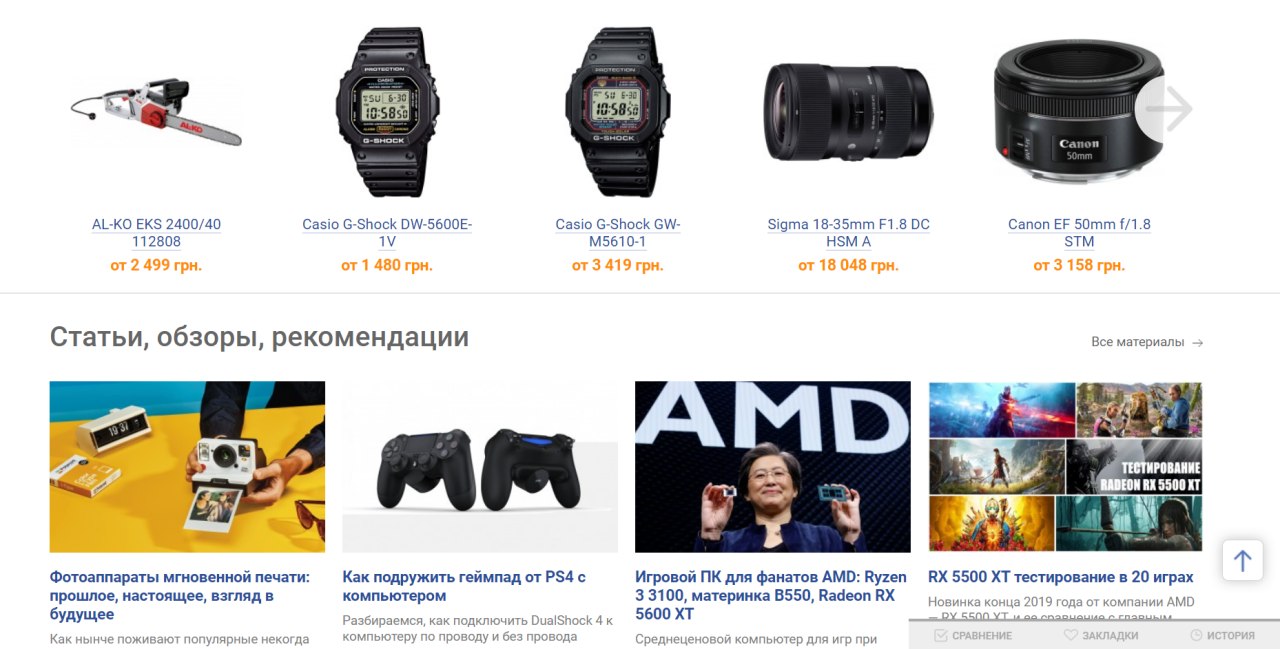Open Sigma 18-35mm F1.8 DC link

point(848,233)
